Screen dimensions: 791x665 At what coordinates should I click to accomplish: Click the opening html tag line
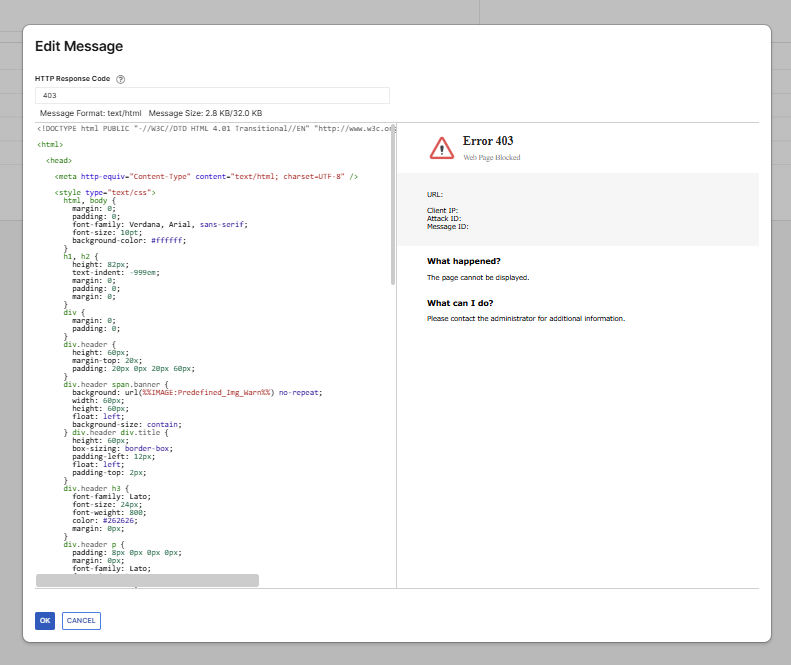coord(49,144)
